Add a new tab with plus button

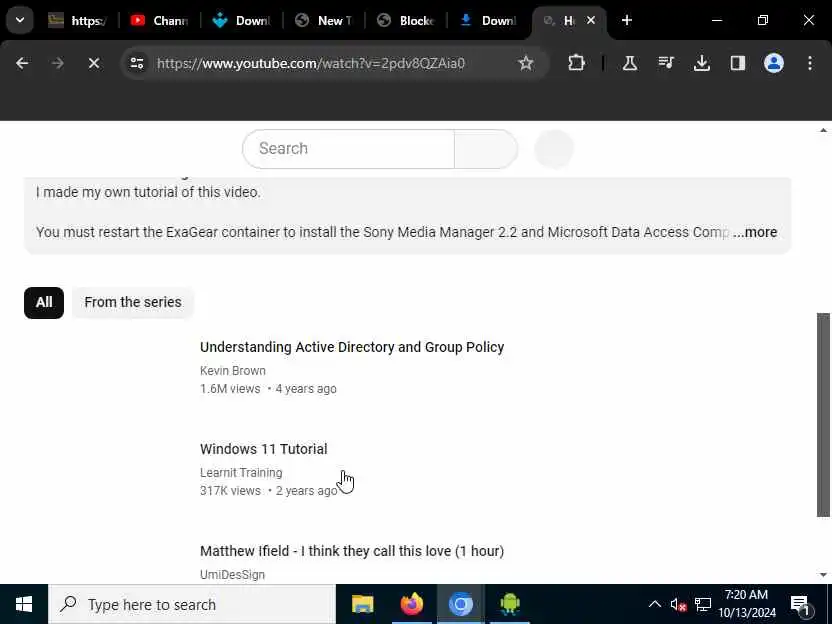(627, 21)
